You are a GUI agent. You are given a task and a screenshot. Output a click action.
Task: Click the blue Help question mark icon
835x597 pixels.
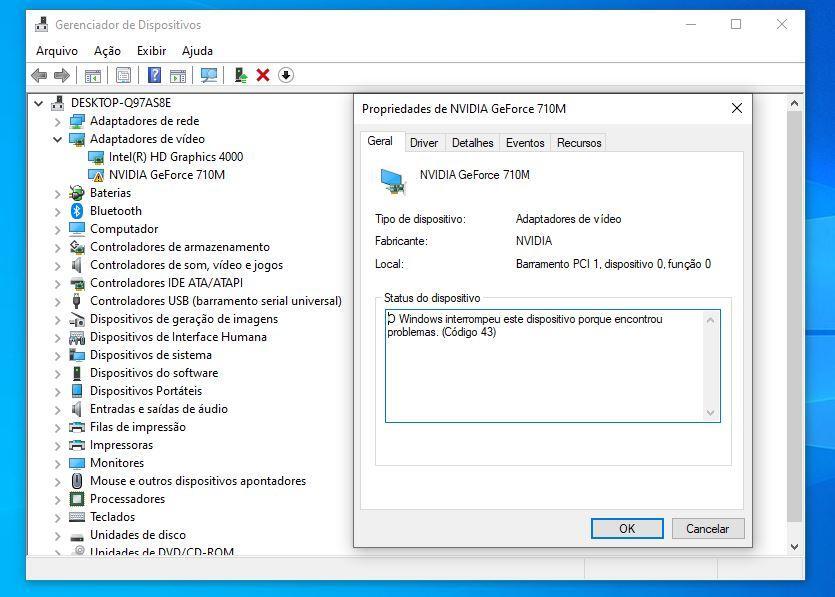154,75
